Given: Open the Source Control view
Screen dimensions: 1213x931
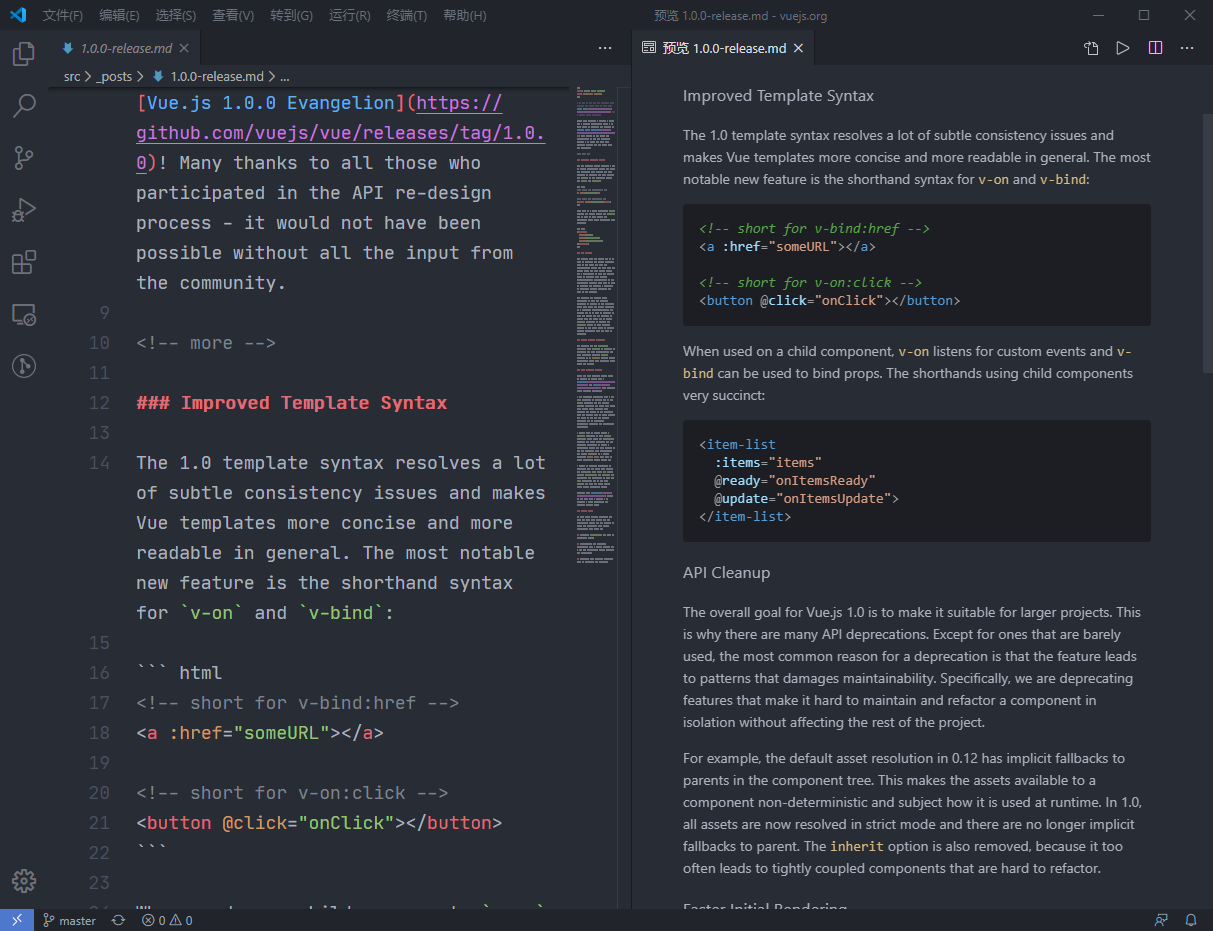Looking at the screenshot, I should 24,157.
